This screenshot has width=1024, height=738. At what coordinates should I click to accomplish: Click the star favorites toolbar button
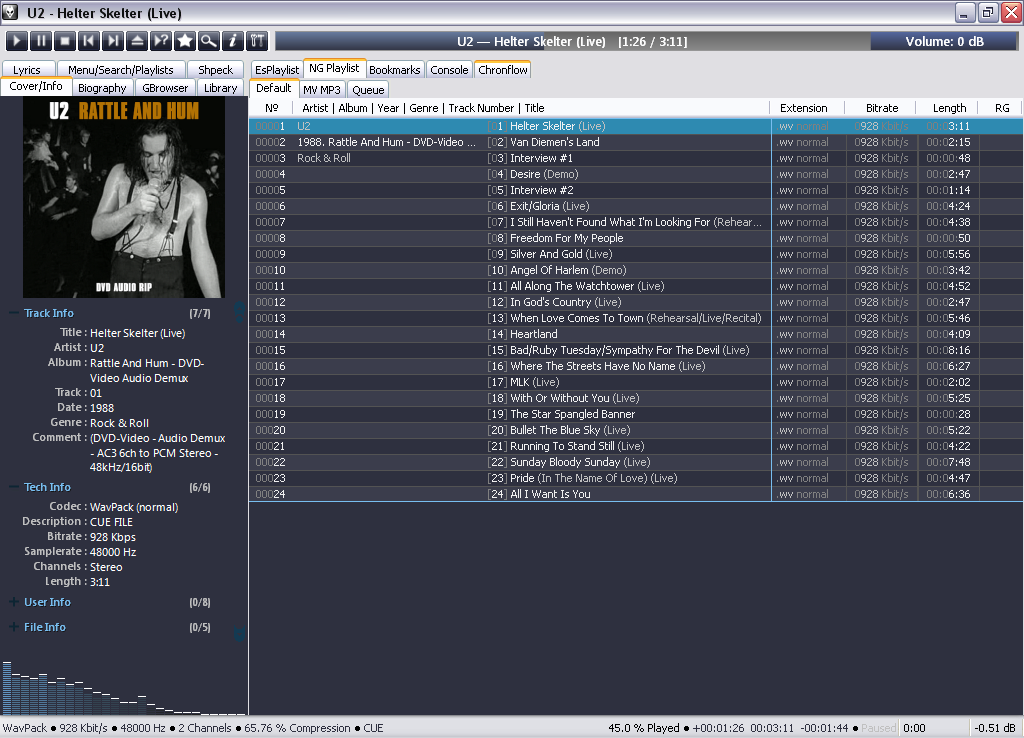point(185,41)
